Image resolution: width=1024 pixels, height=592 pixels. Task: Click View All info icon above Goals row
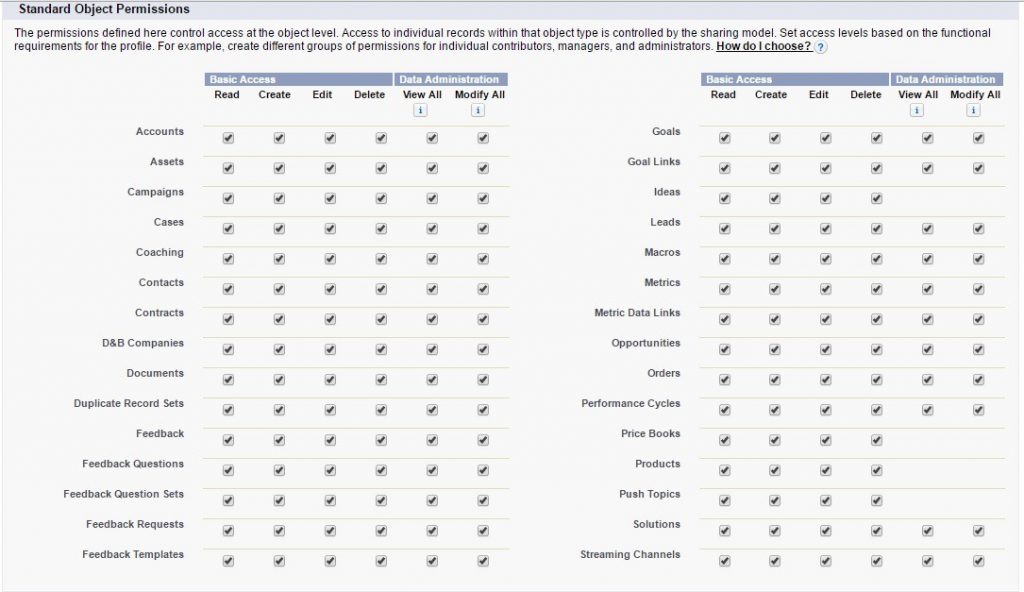916,111
